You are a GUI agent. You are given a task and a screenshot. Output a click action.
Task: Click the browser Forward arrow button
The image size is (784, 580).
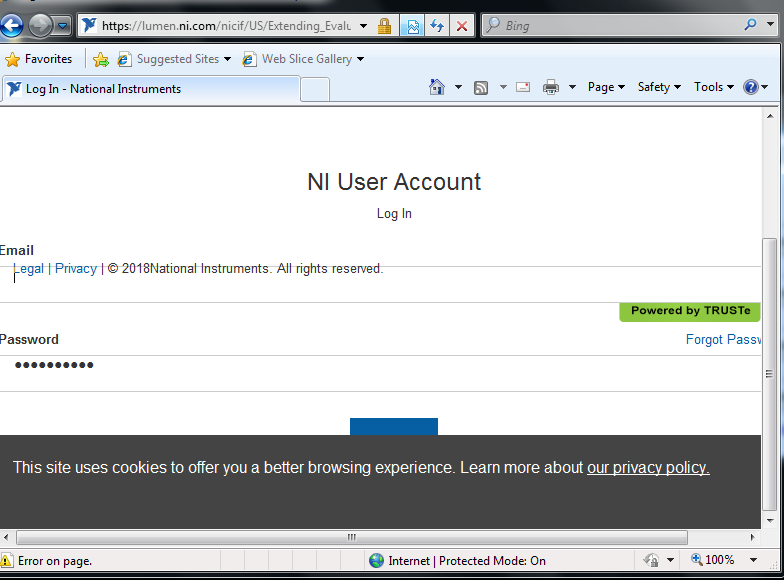(40, 25)
